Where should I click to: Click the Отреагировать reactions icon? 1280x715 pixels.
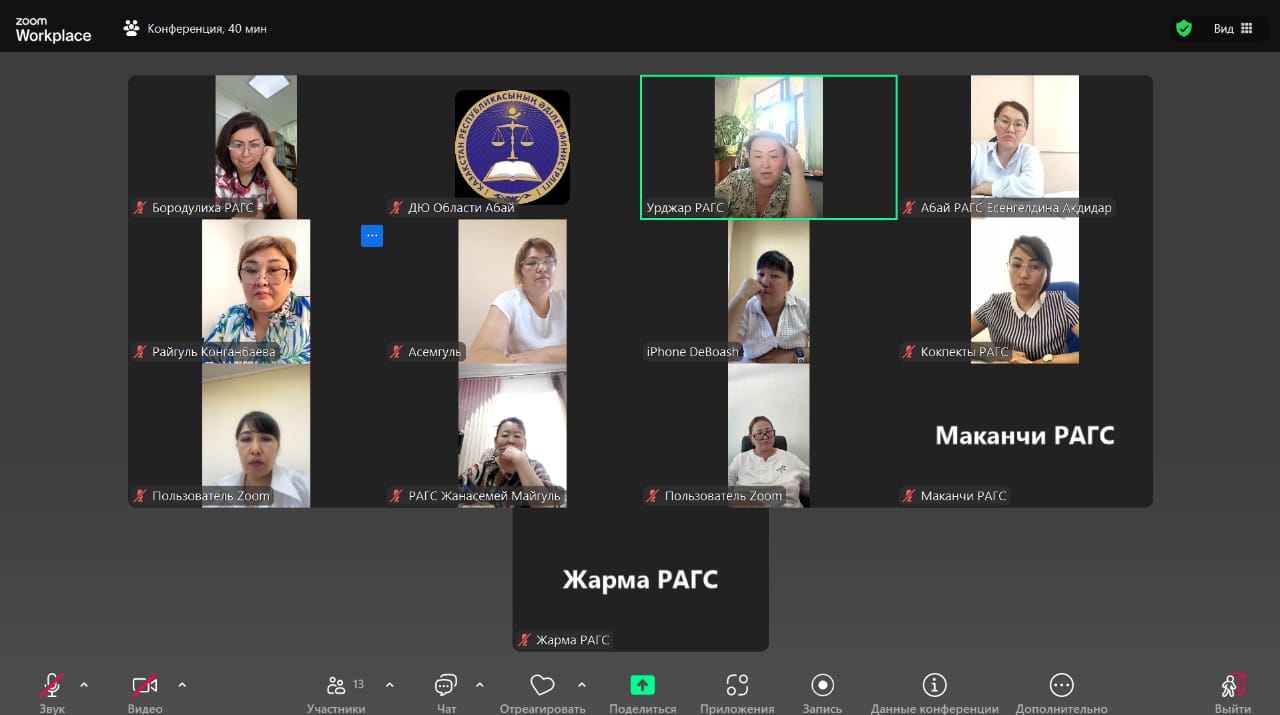541,686
